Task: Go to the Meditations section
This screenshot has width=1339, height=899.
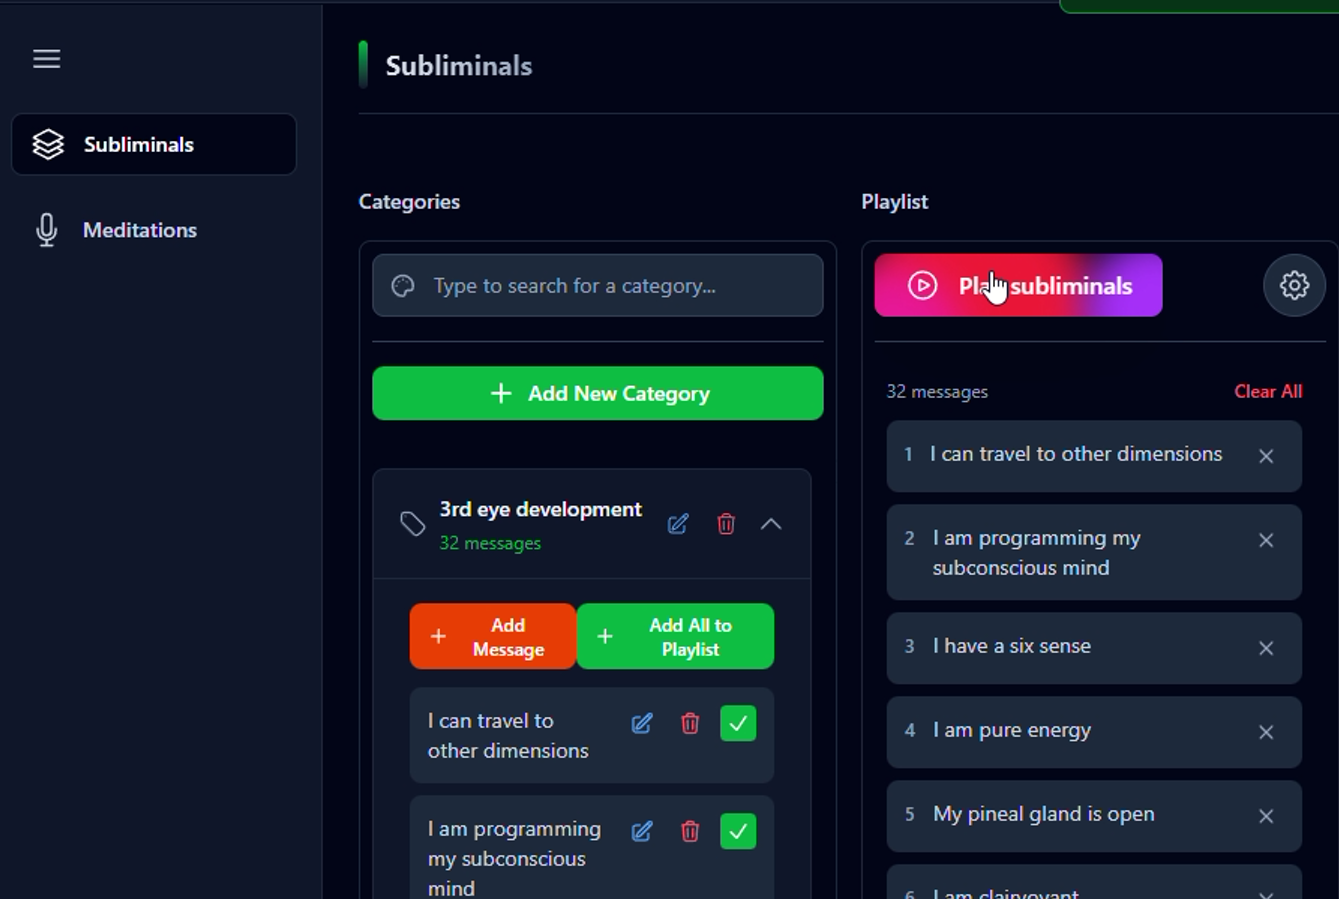Action: [140, 230]
